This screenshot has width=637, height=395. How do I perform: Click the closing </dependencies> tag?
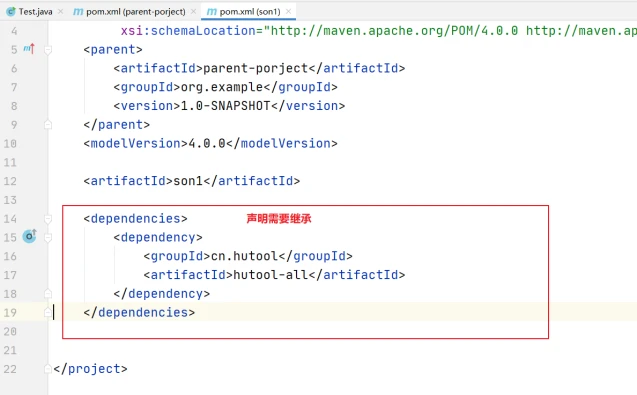(139, 313)
